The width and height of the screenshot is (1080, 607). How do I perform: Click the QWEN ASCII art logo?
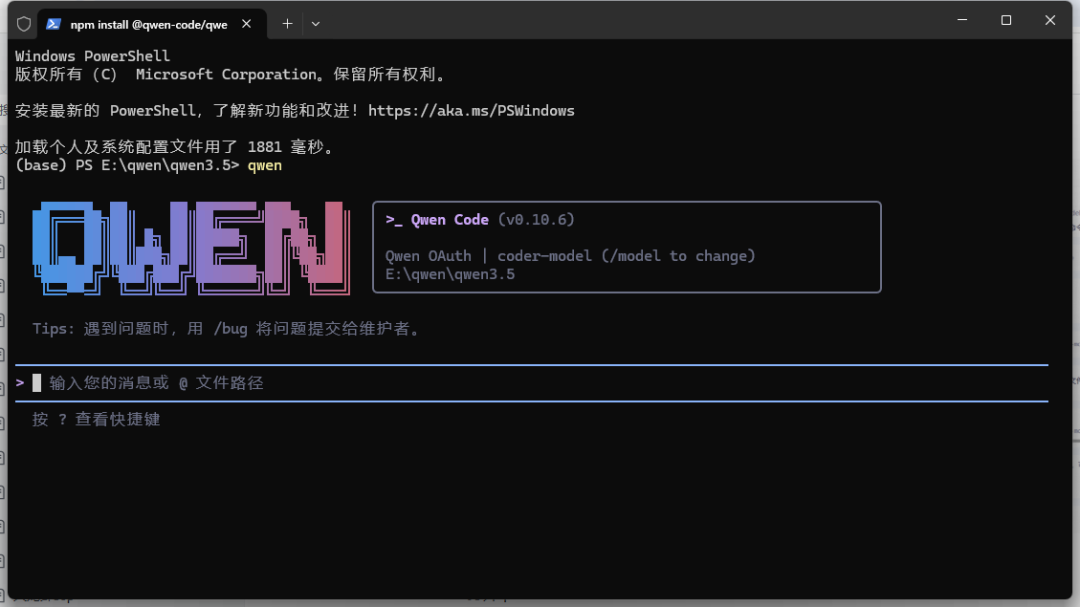(x=191, y=248)
